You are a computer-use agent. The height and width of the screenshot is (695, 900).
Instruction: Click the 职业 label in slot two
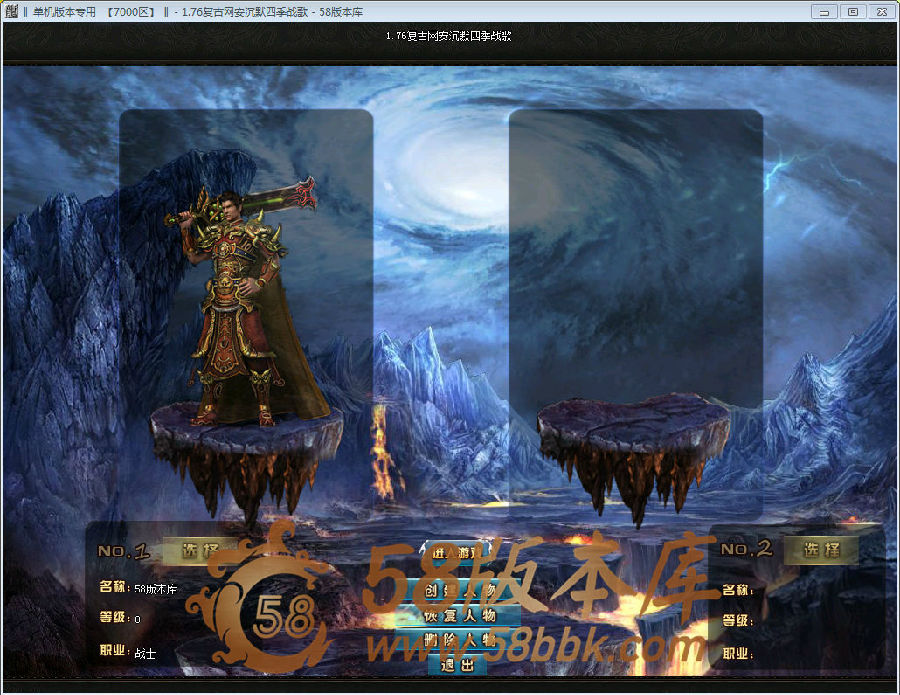tap(738, 653)
